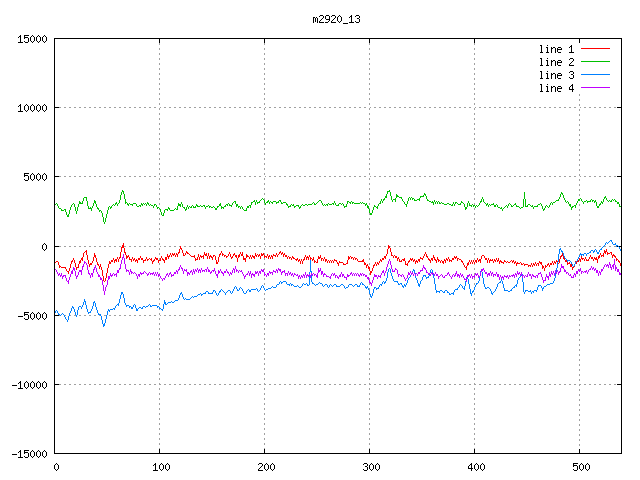Click the 100 x-axis tick label
Viewport: 640px width, 480px height.
tap(160, 467)
